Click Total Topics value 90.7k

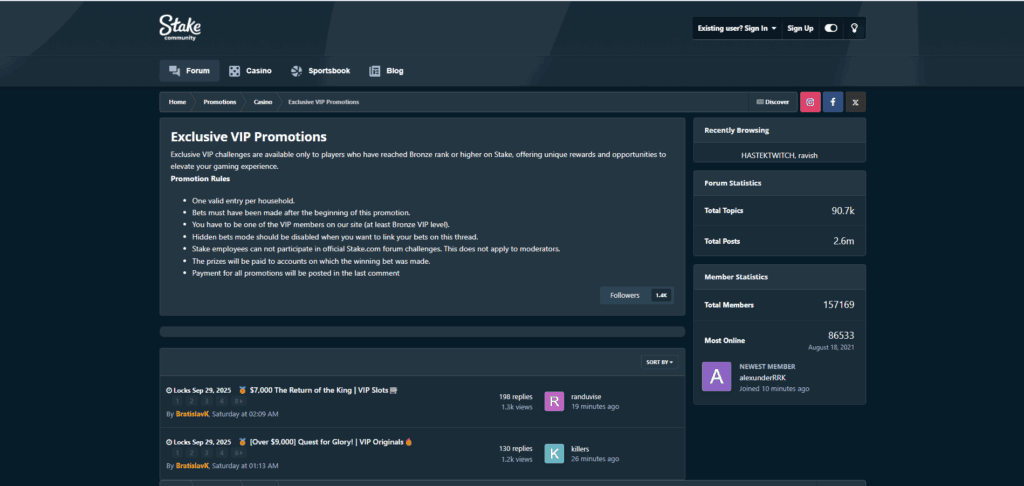click(843, 210)
